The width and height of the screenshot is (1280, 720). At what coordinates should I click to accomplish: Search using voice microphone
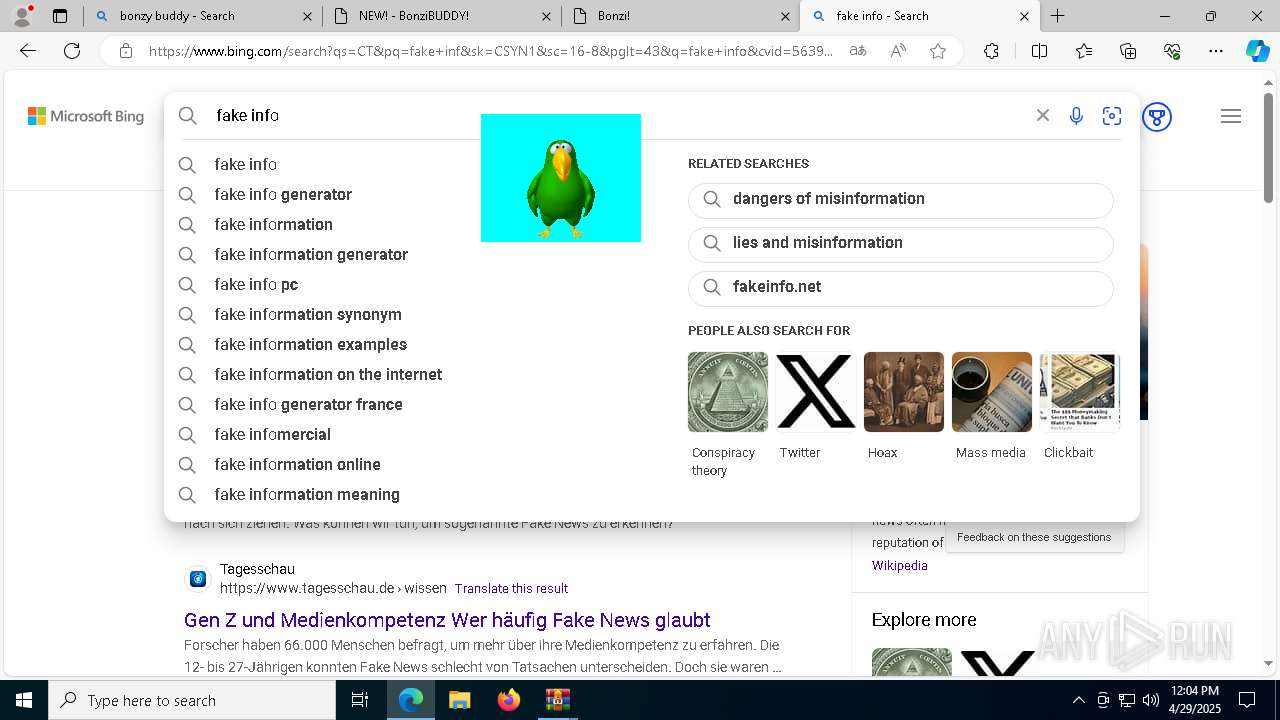1076,116
